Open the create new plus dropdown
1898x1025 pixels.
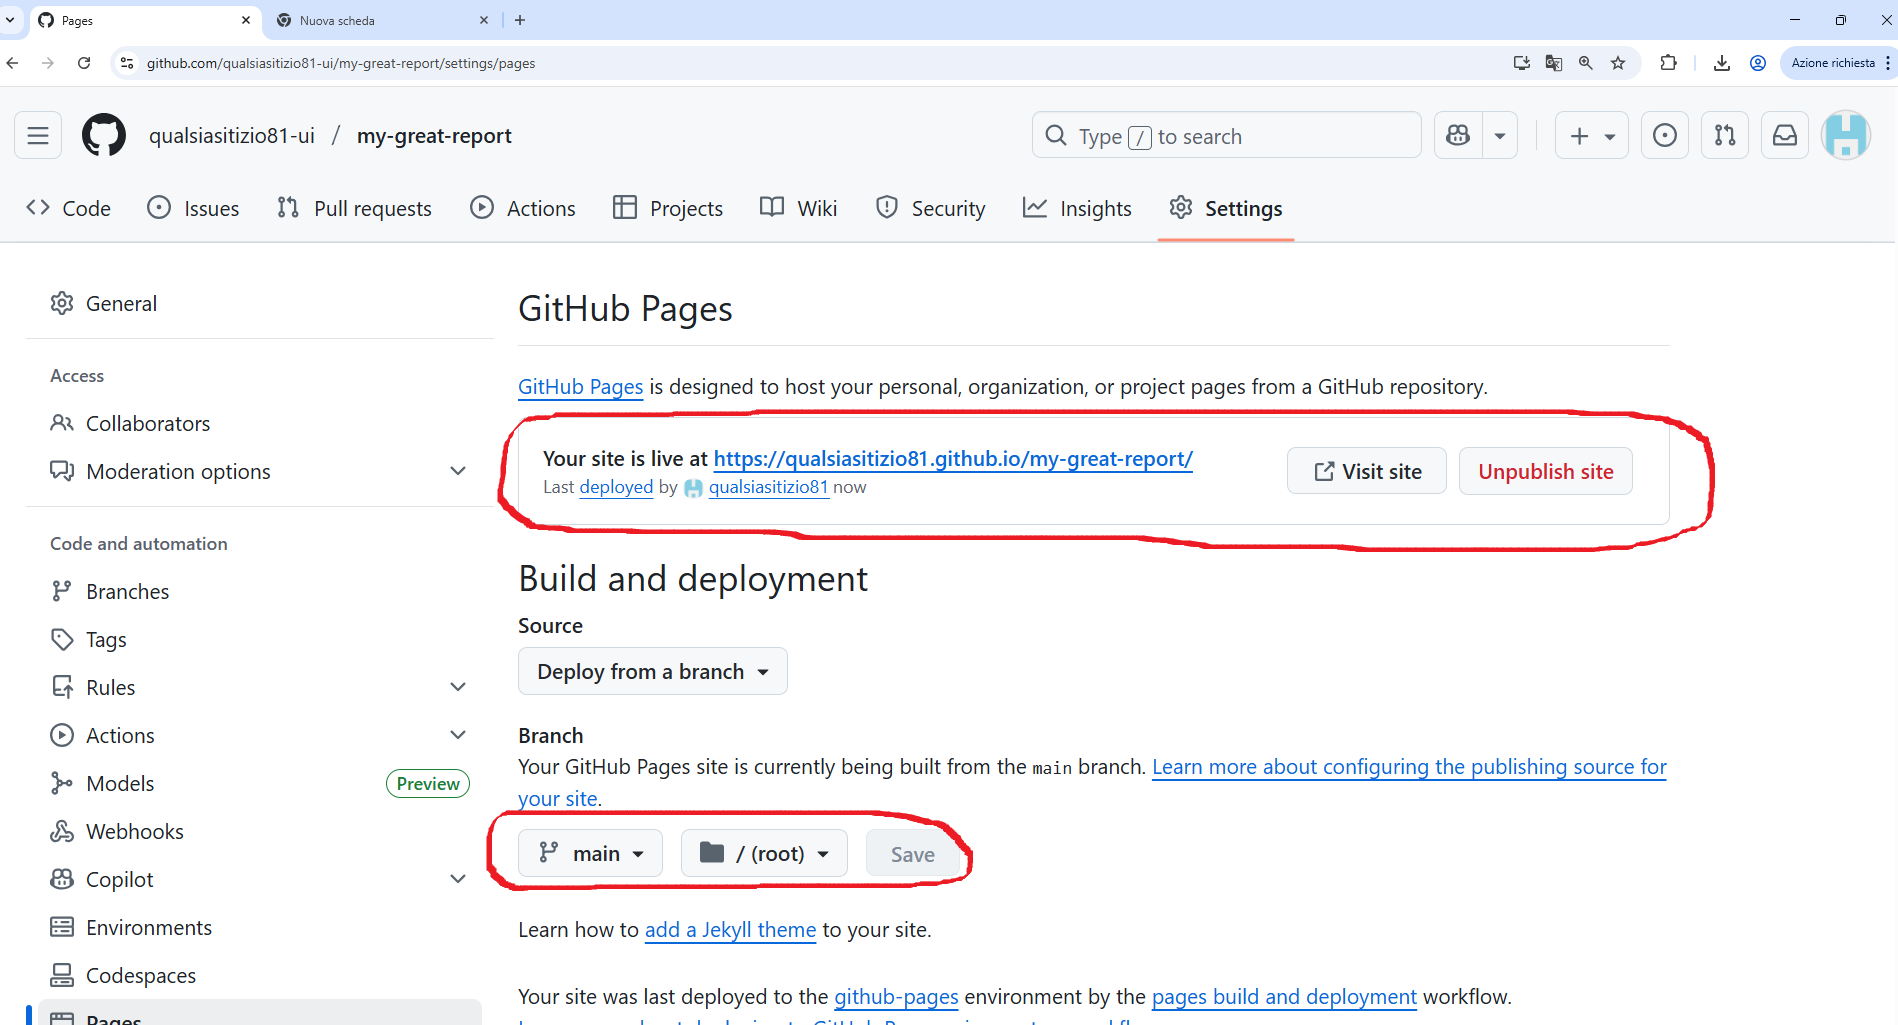(1591, 135)
